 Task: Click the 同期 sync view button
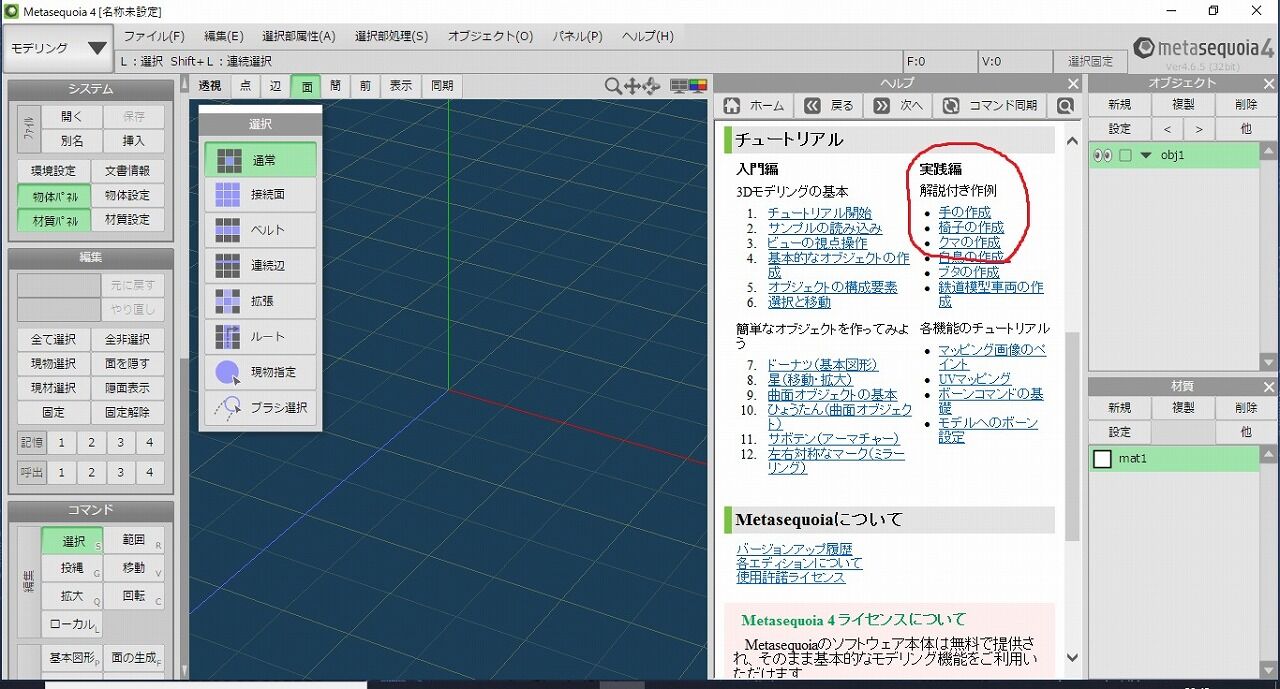442,86
